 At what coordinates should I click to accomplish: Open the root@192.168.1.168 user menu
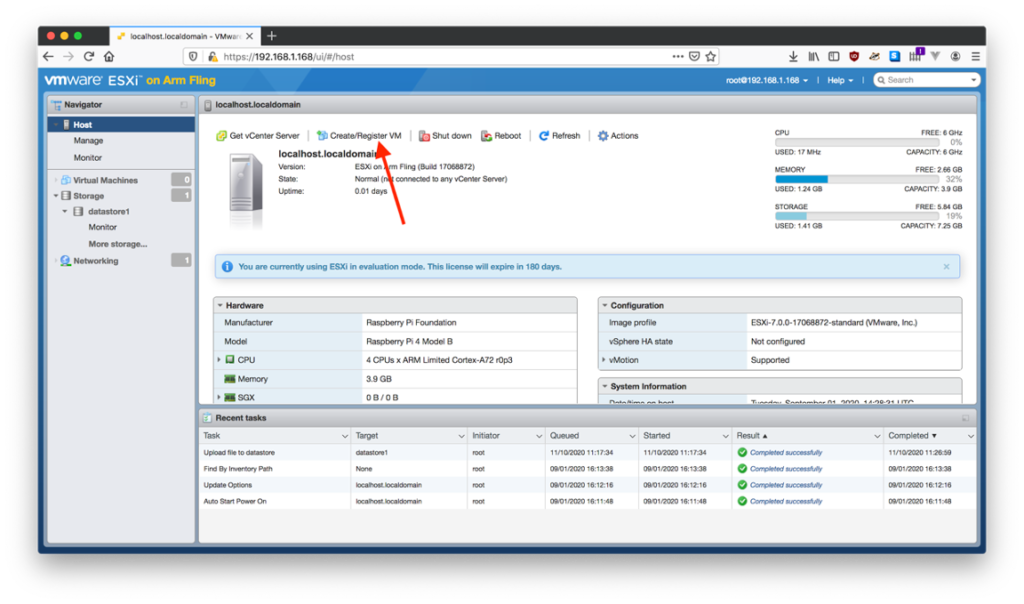click(x=767, y=80)
